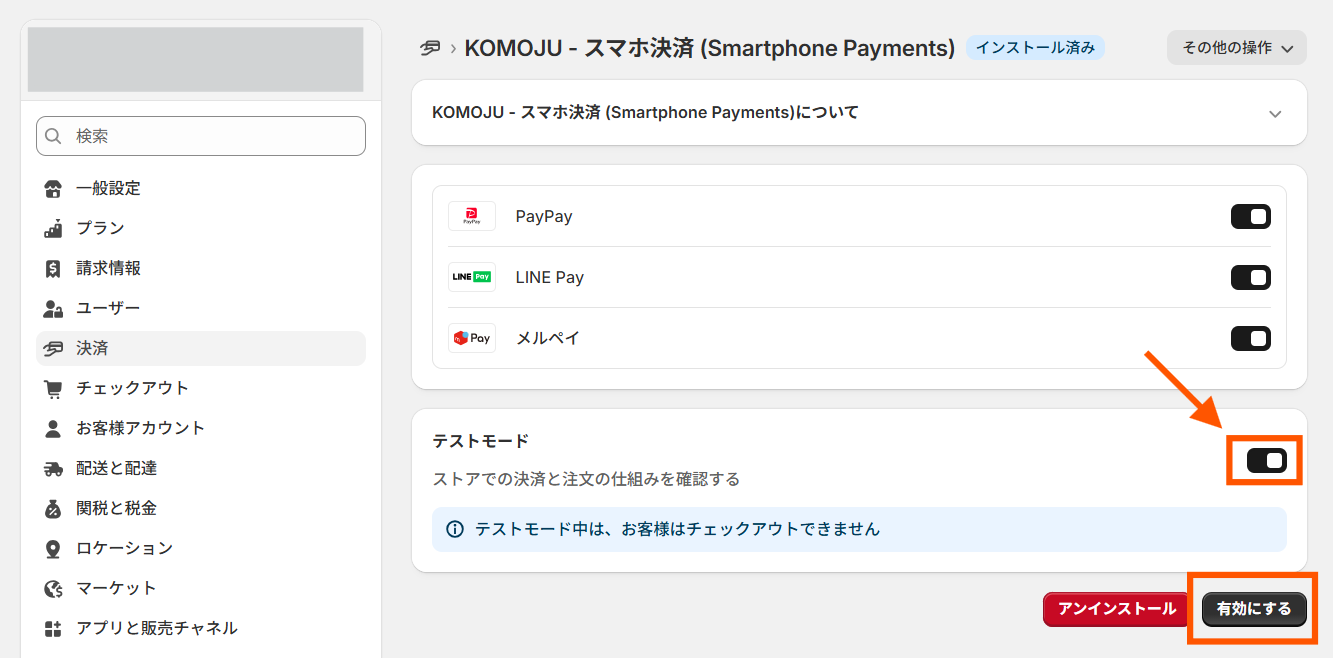
Task: Expand the KOMOJU について section chevron
Action: (x=1275, y=114)
